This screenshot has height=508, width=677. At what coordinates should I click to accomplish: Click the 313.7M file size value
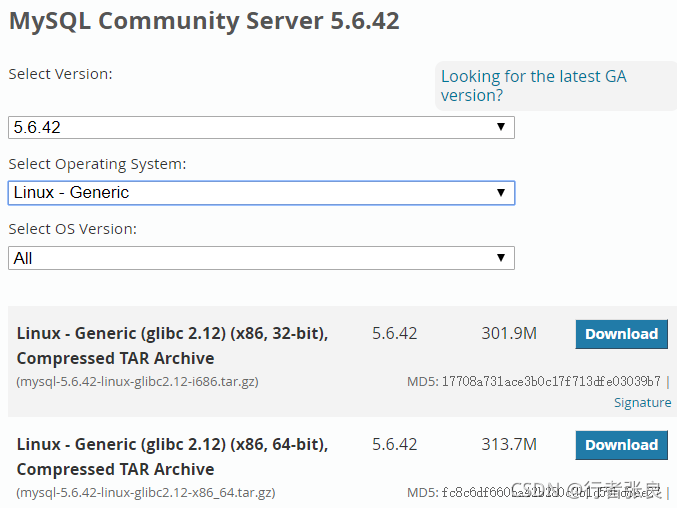tap(509, 444)
